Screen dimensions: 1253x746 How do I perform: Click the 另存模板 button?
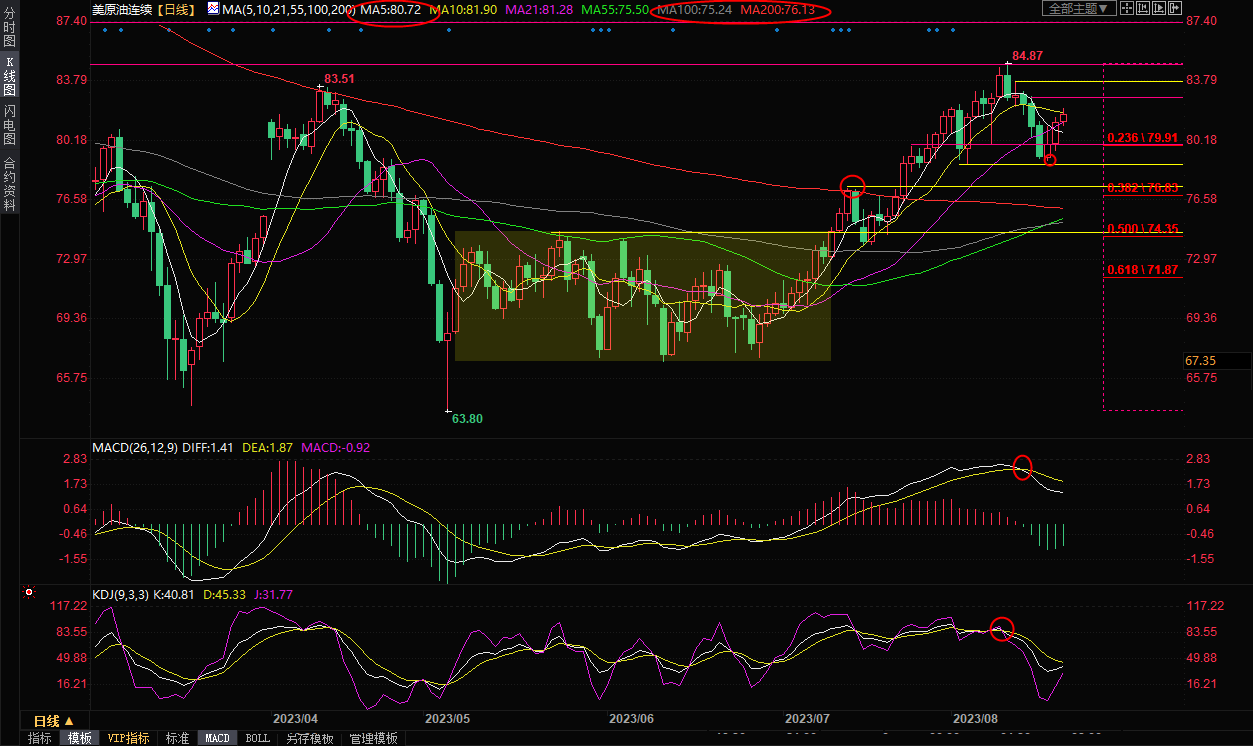[310, 738]
